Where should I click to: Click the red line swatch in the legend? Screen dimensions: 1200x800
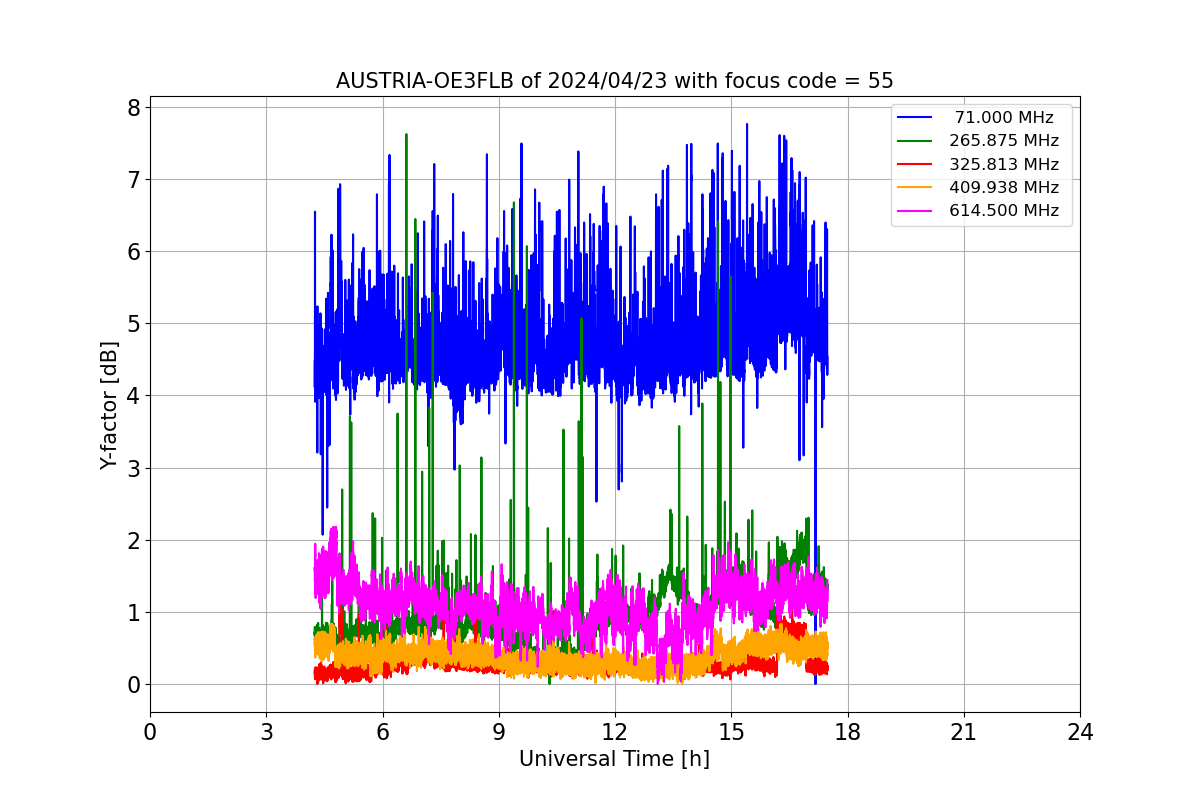(915, 164)
